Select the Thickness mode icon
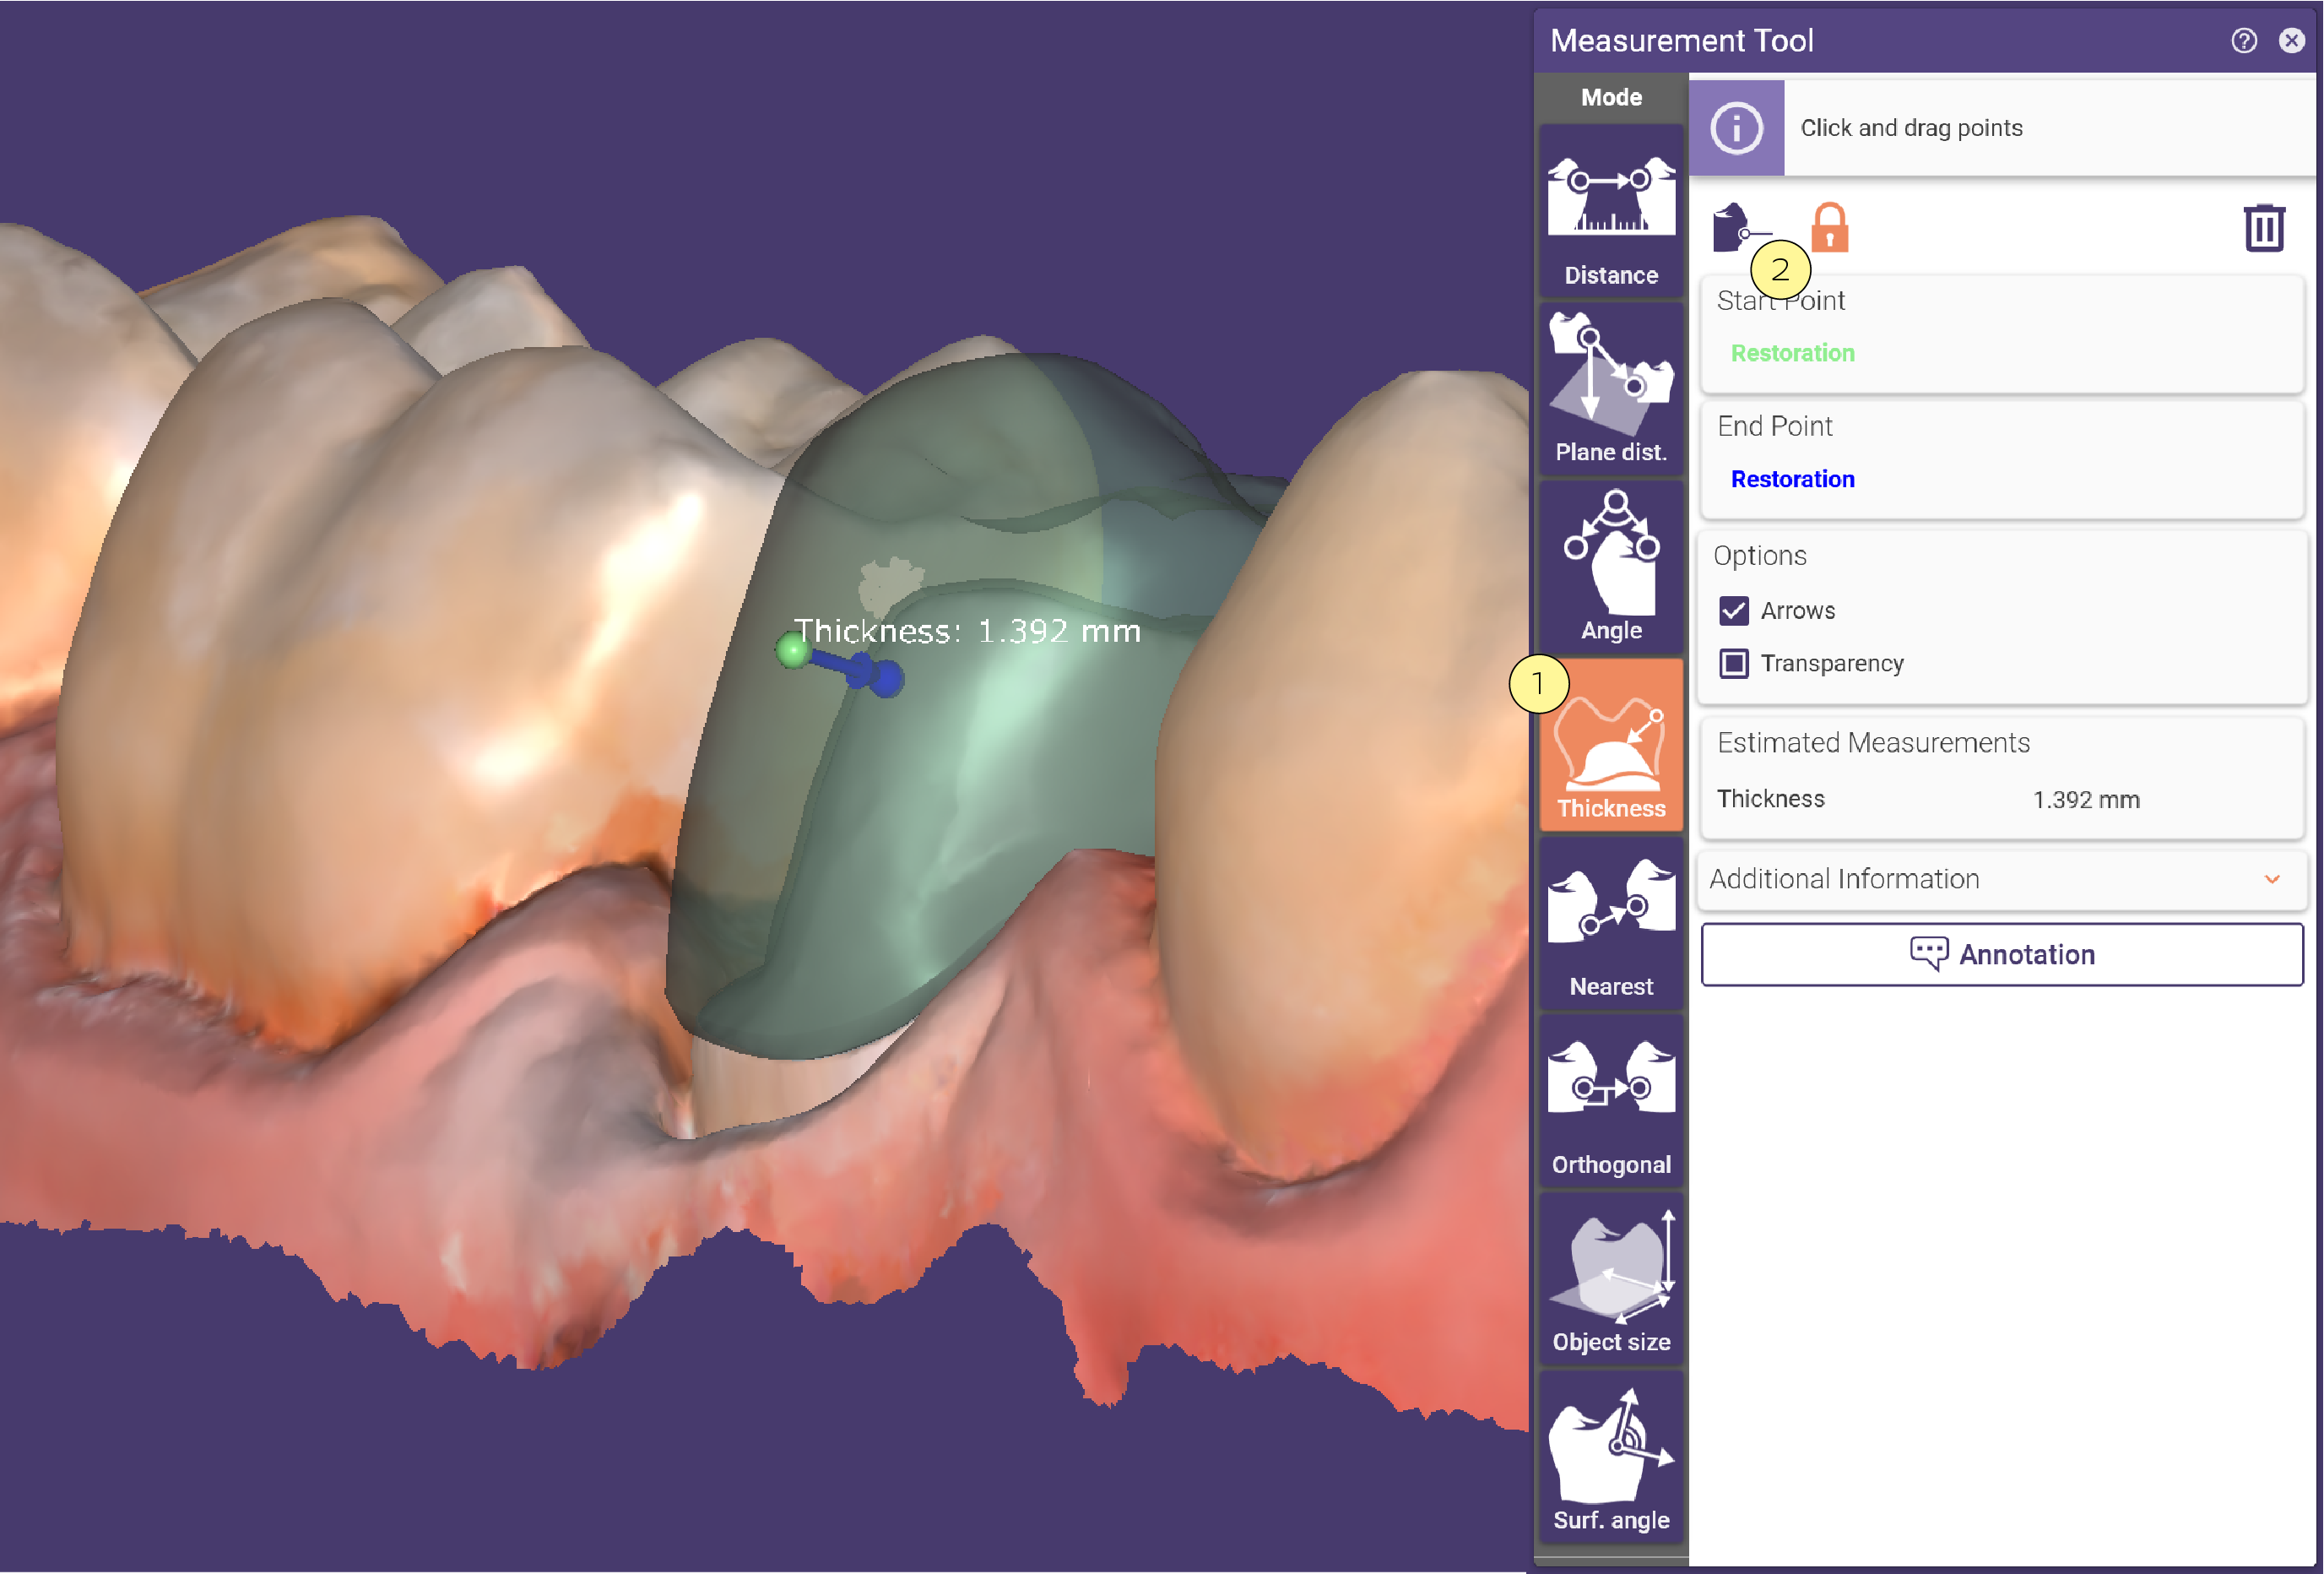 coord(1611,745)
